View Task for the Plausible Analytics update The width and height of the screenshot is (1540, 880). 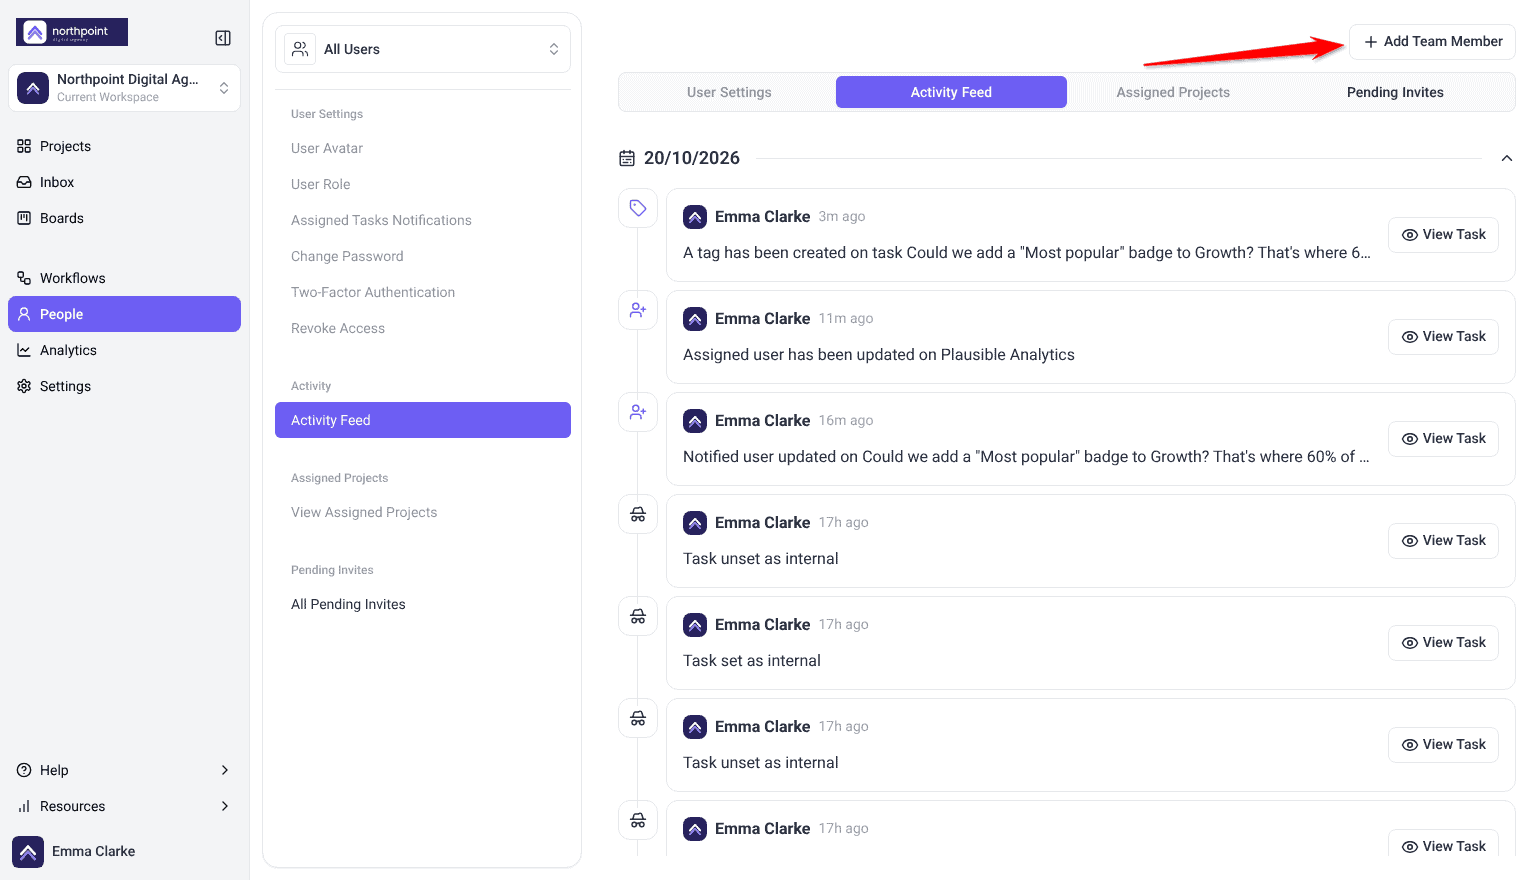click(1443, 337)
